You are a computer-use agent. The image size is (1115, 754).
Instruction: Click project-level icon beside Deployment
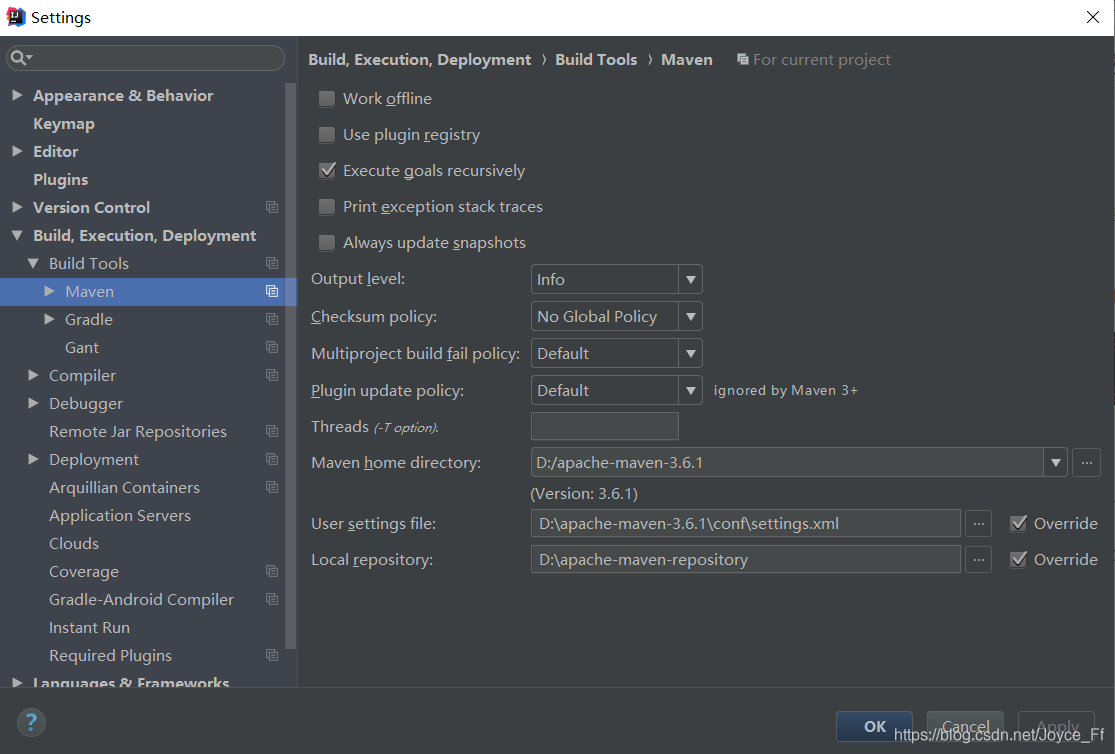(x=272, y=459)
